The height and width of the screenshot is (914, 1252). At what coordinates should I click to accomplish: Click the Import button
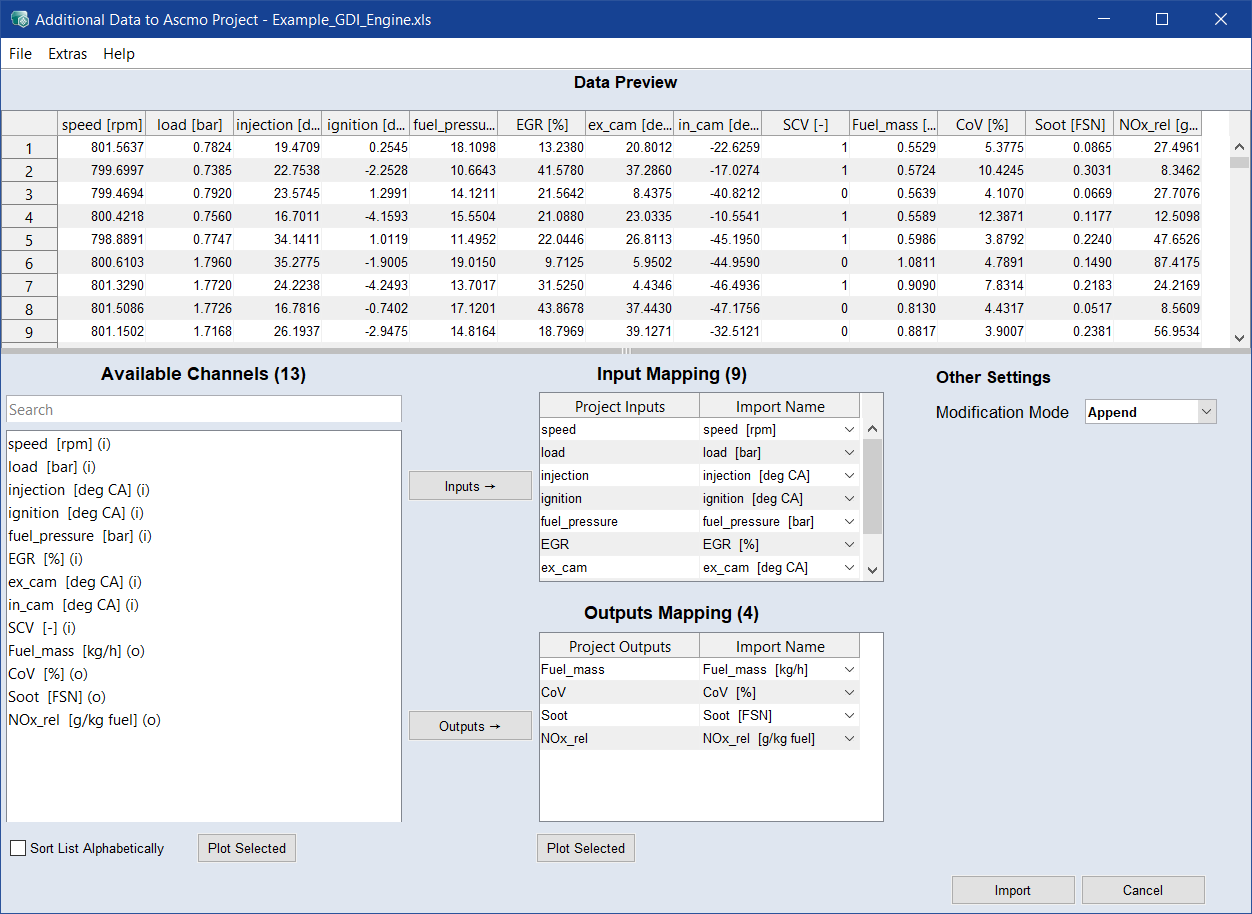pos(1013,890)
